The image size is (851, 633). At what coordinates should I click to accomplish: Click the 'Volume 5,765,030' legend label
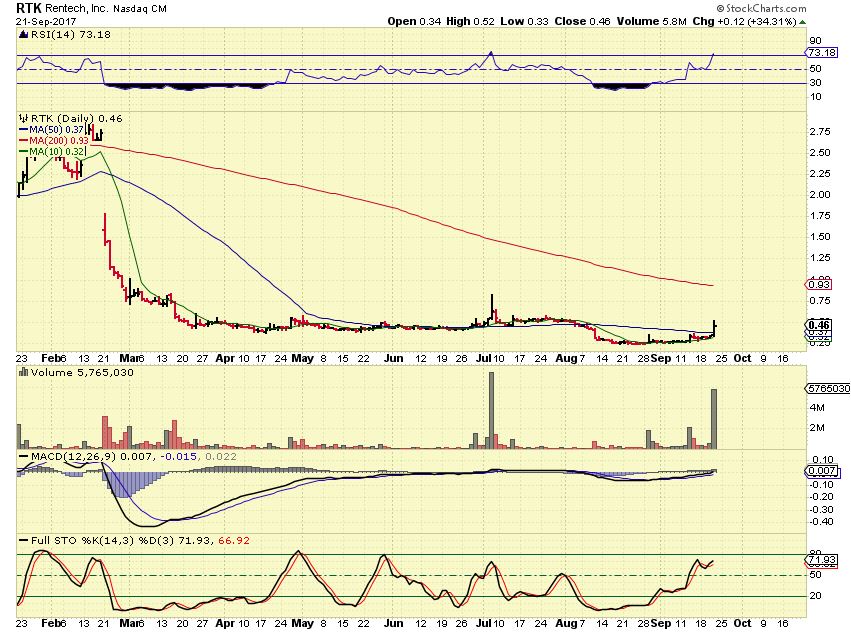point(82,372)
